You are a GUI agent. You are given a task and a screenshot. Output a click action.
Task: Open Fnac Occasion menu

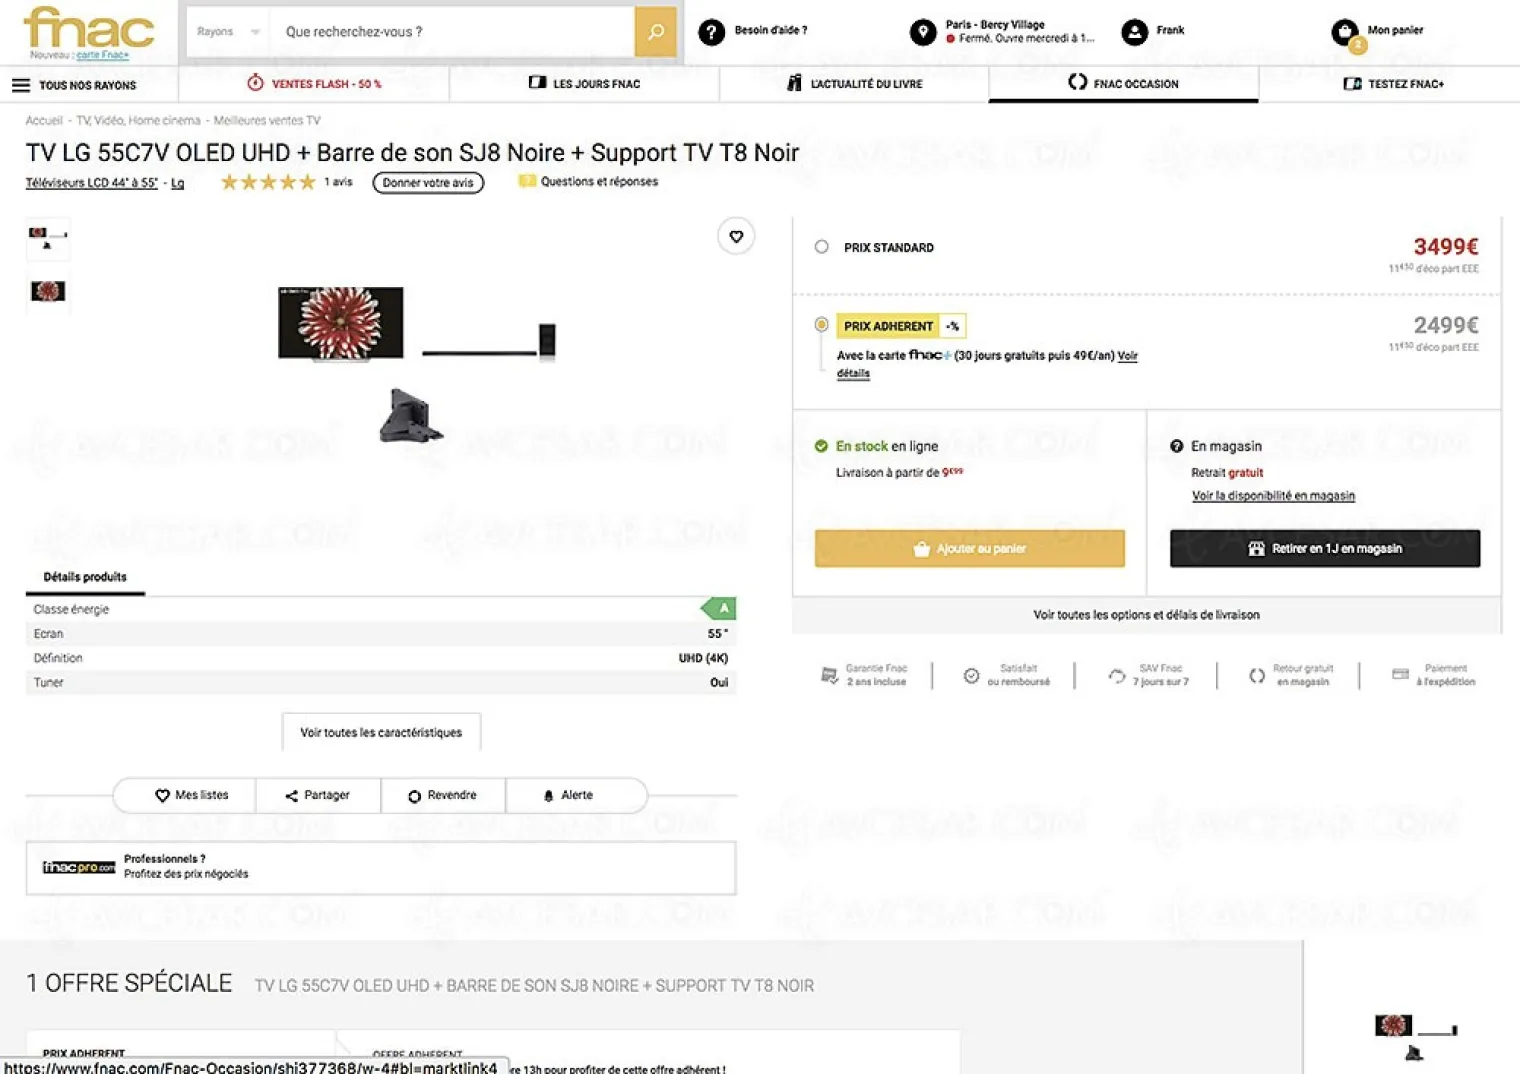1123,84
